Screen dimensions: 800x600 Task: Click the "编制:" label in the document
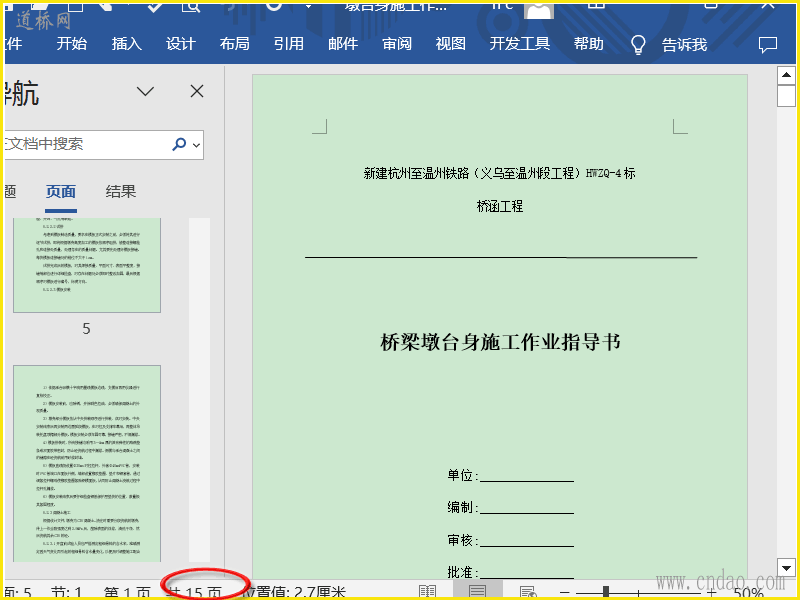coord(463,507)
